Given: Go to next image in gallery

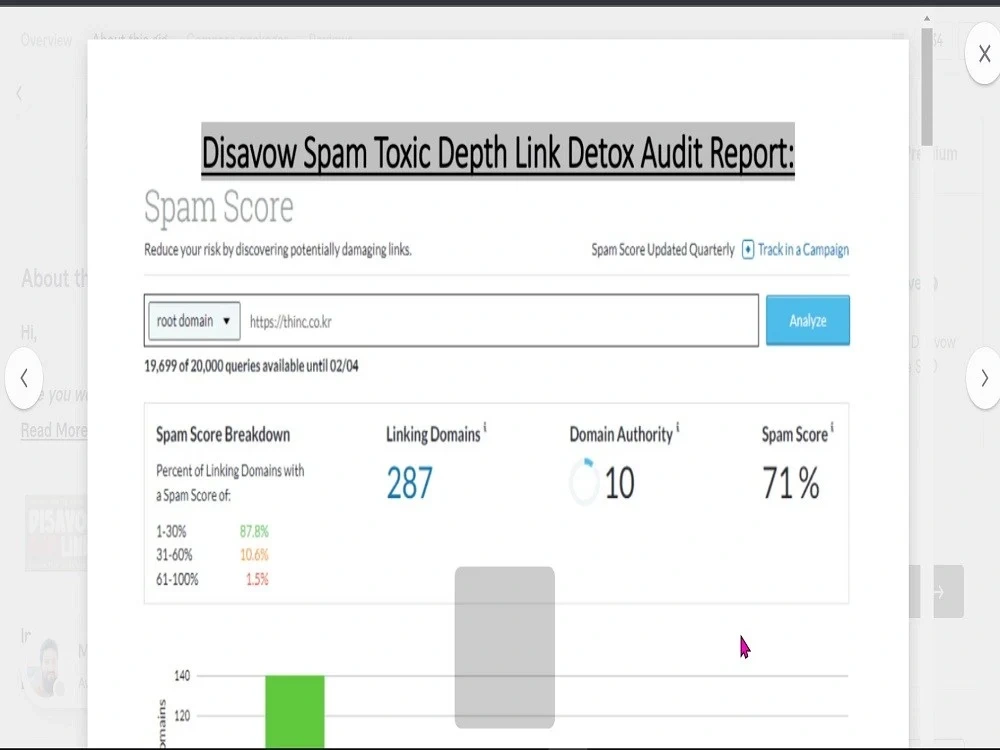Looking at the screenshot, I should click(984, 378).
